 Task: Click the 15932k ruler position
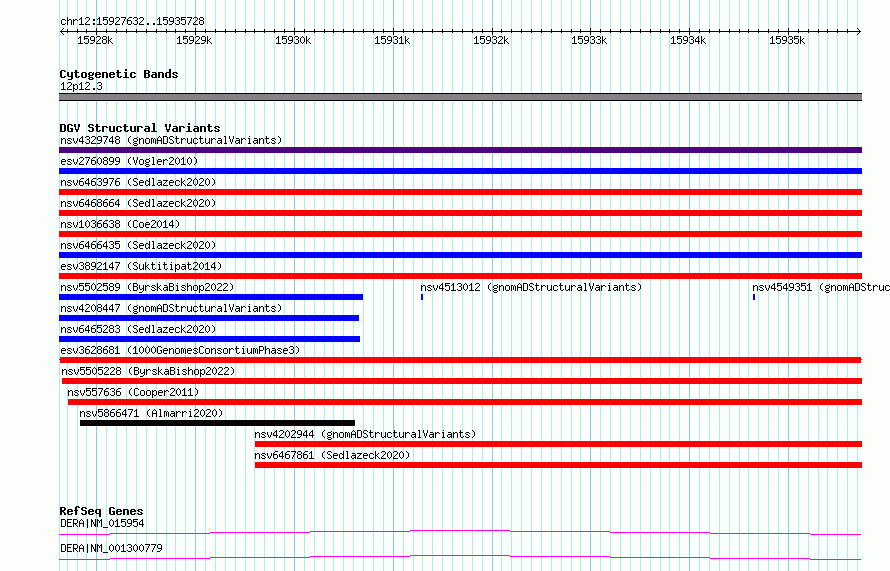[491, 40]
